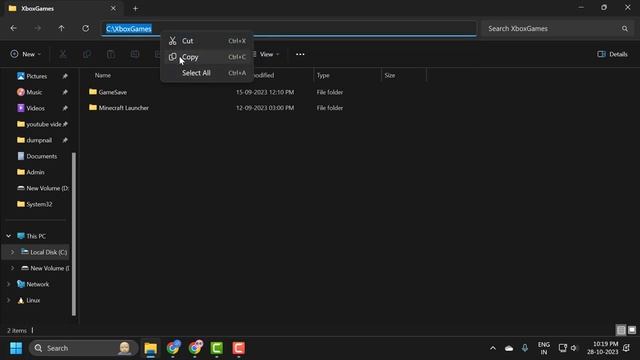640x360 pixels.
Task: Collapse the This PC tree node
Action: [x=9, y=236]
